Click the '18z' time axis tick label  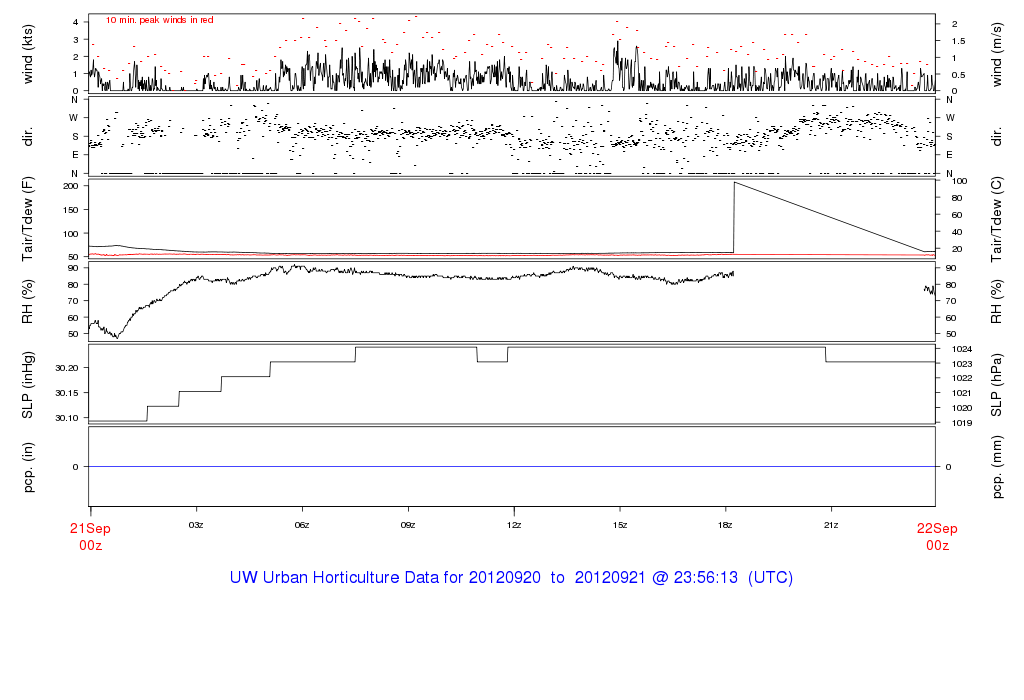point(725,525)
